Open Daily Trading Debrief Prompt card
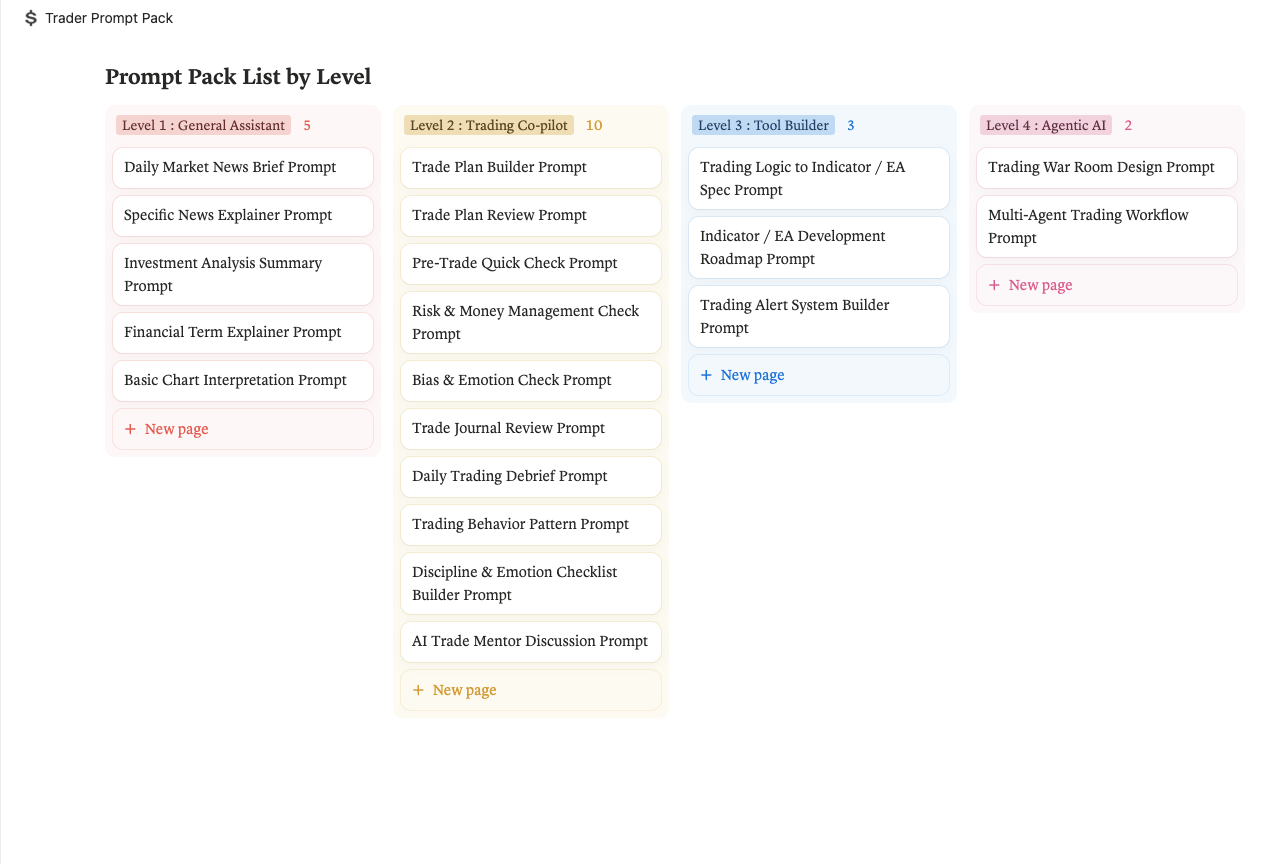This screenshot has height=864, width=1265. [x=531, y=476]
